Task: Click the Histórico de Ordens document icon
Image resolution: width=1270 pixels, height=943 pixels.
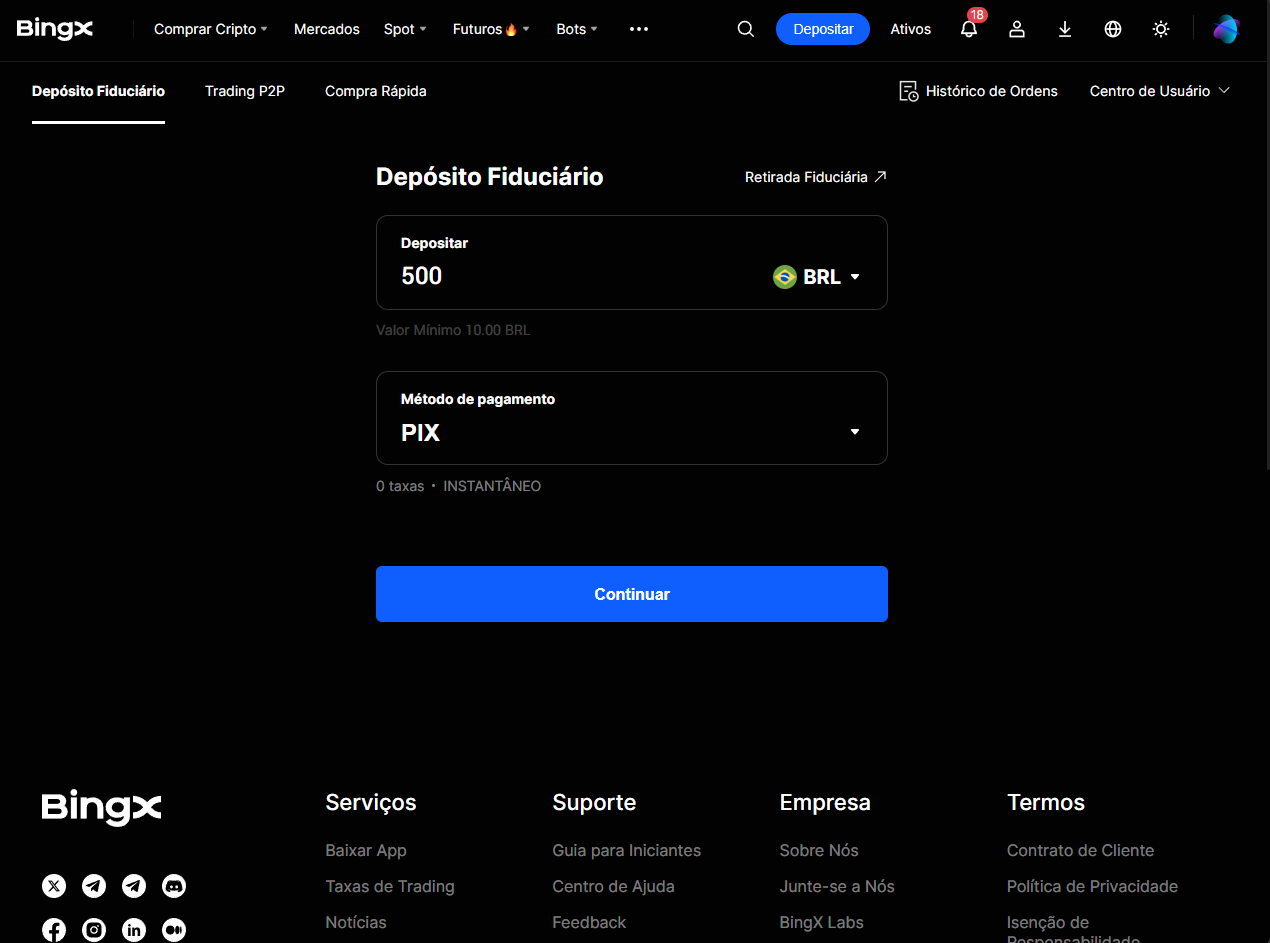Action: (908, 91)
